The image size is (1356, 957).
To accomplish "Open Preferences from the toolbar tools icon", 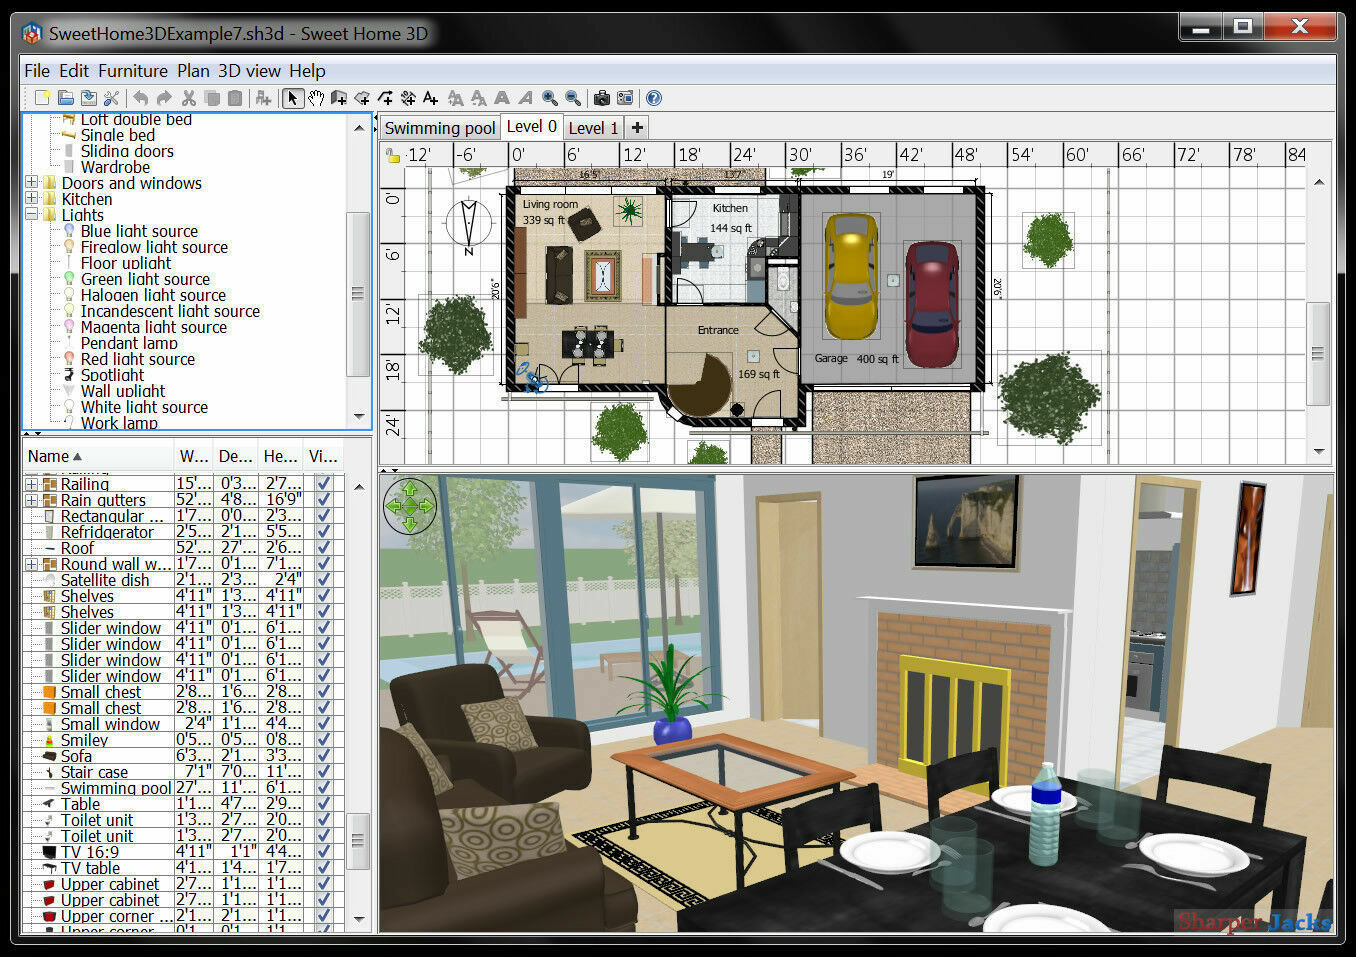I will pos(111,98).
